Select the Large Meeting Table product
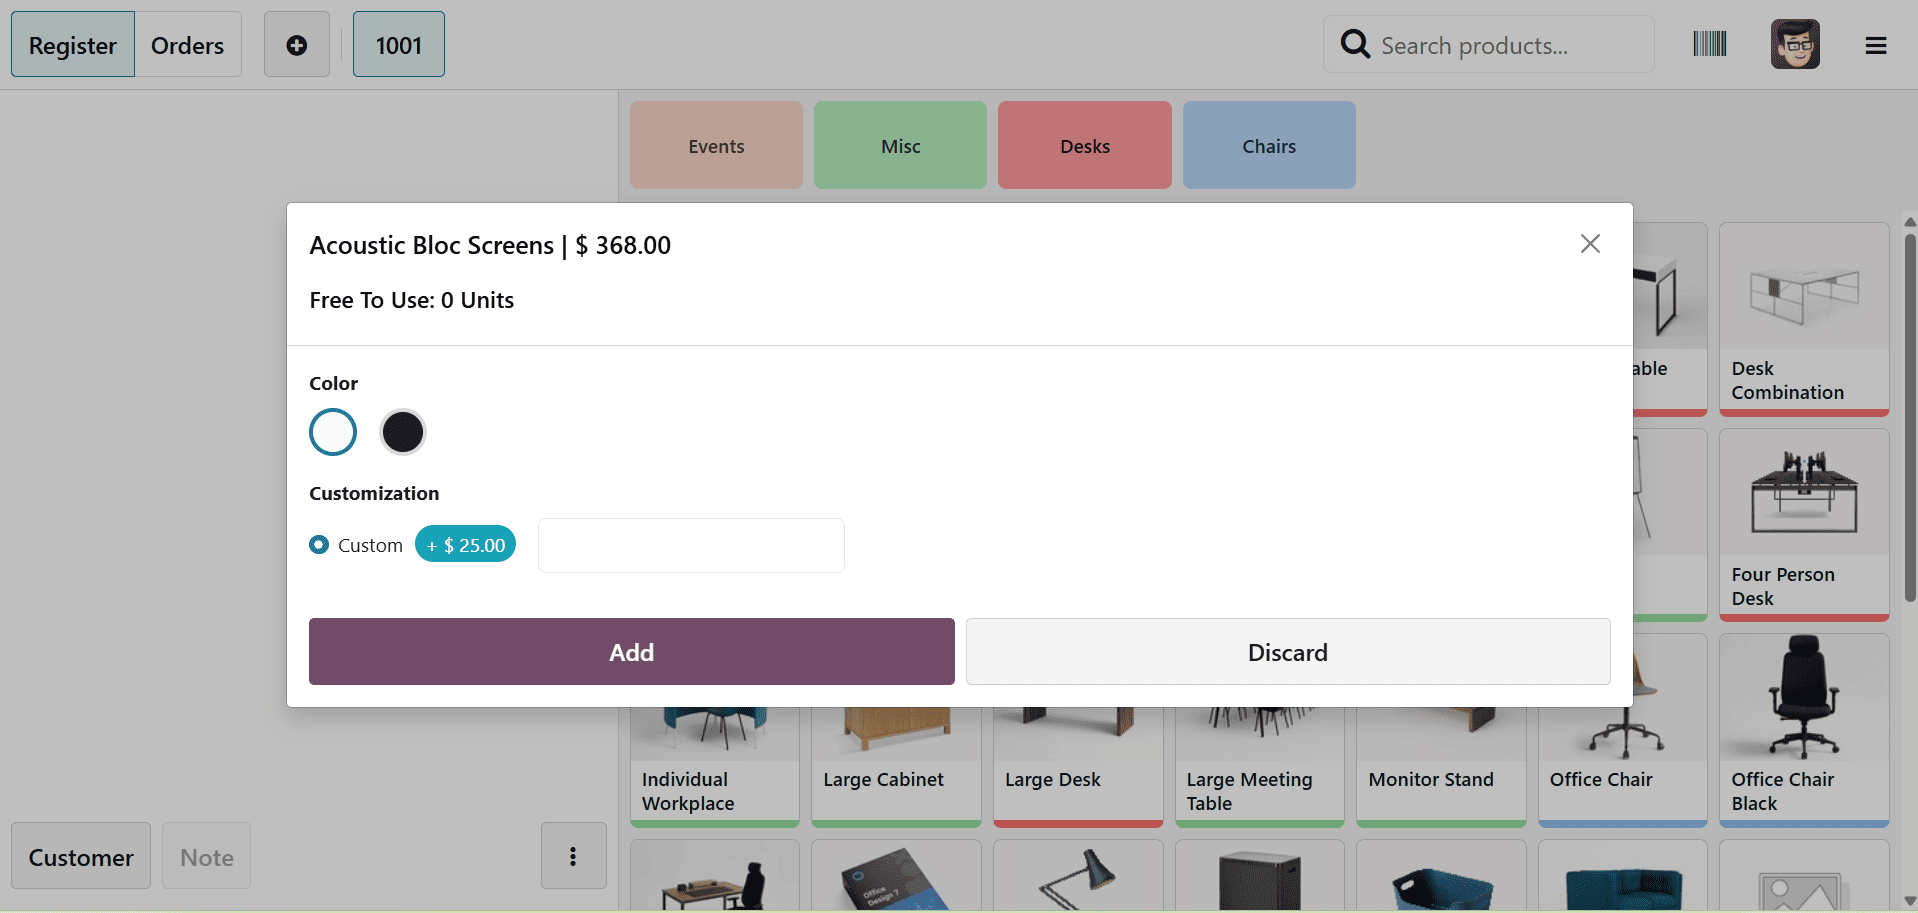 coord(1259,767)
